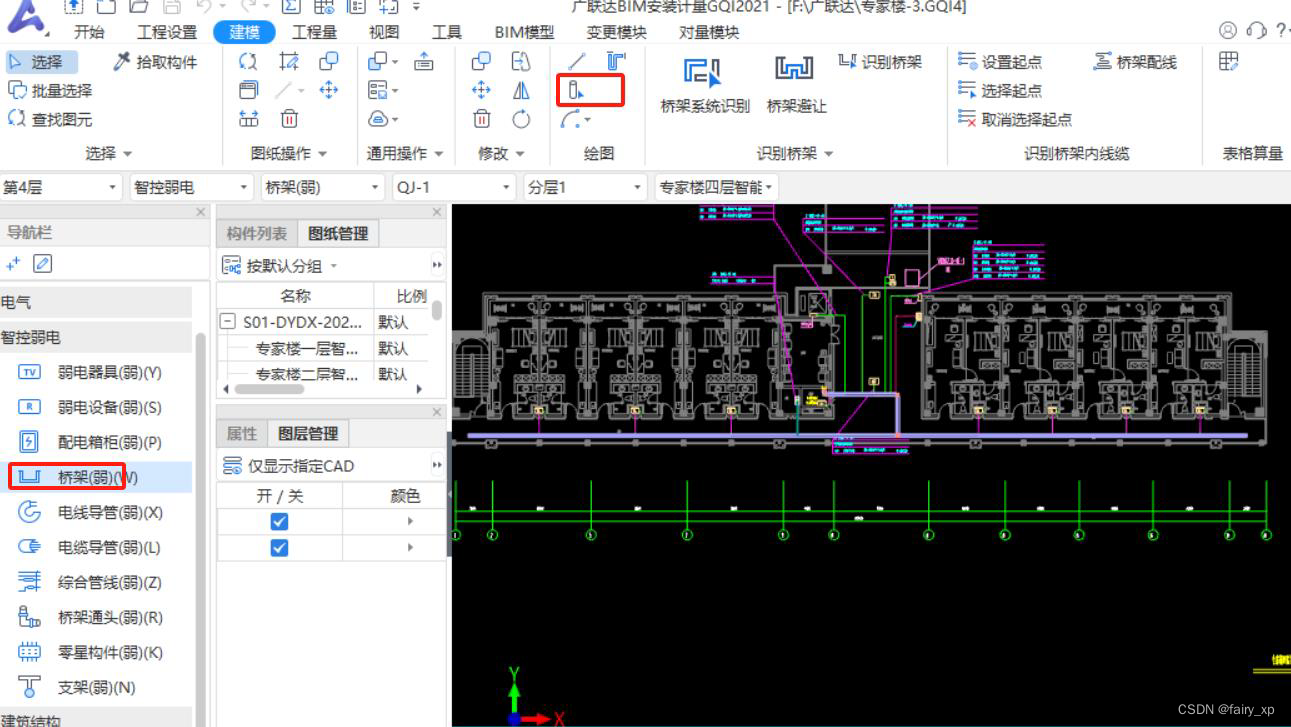The image size is (1291, 727).
Task: Launch the 桥架避让 tray avoidance tool
Action: (x=796, y=85)
